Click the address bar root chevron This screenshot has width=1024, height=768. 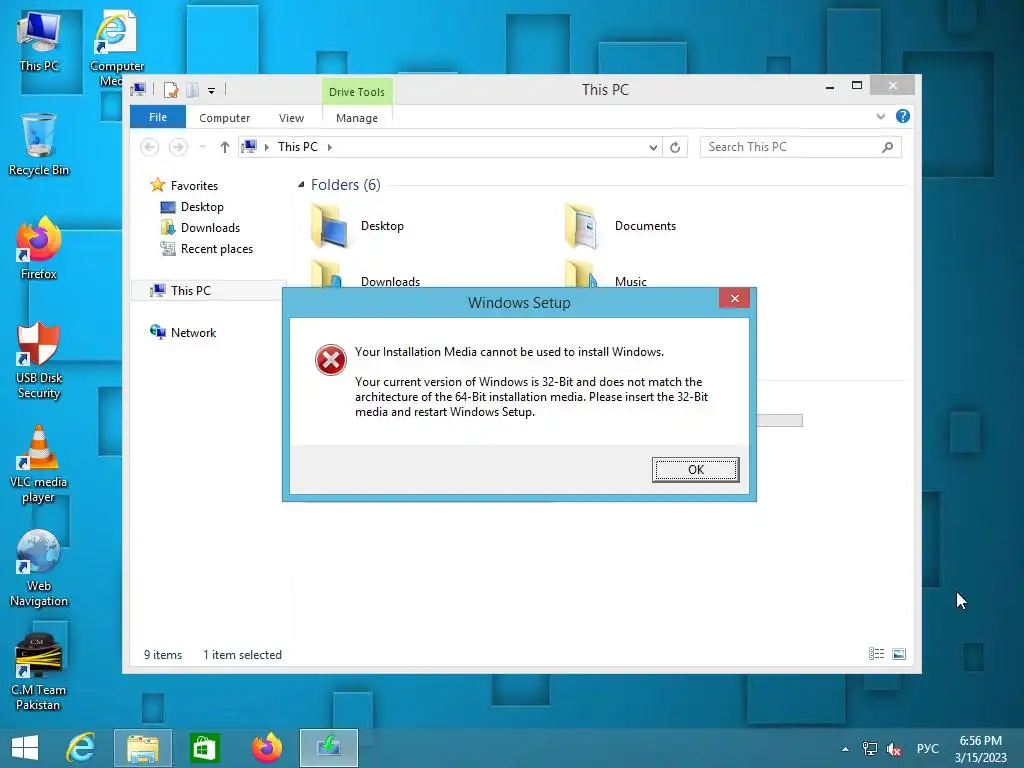click(x=266, y=147)
